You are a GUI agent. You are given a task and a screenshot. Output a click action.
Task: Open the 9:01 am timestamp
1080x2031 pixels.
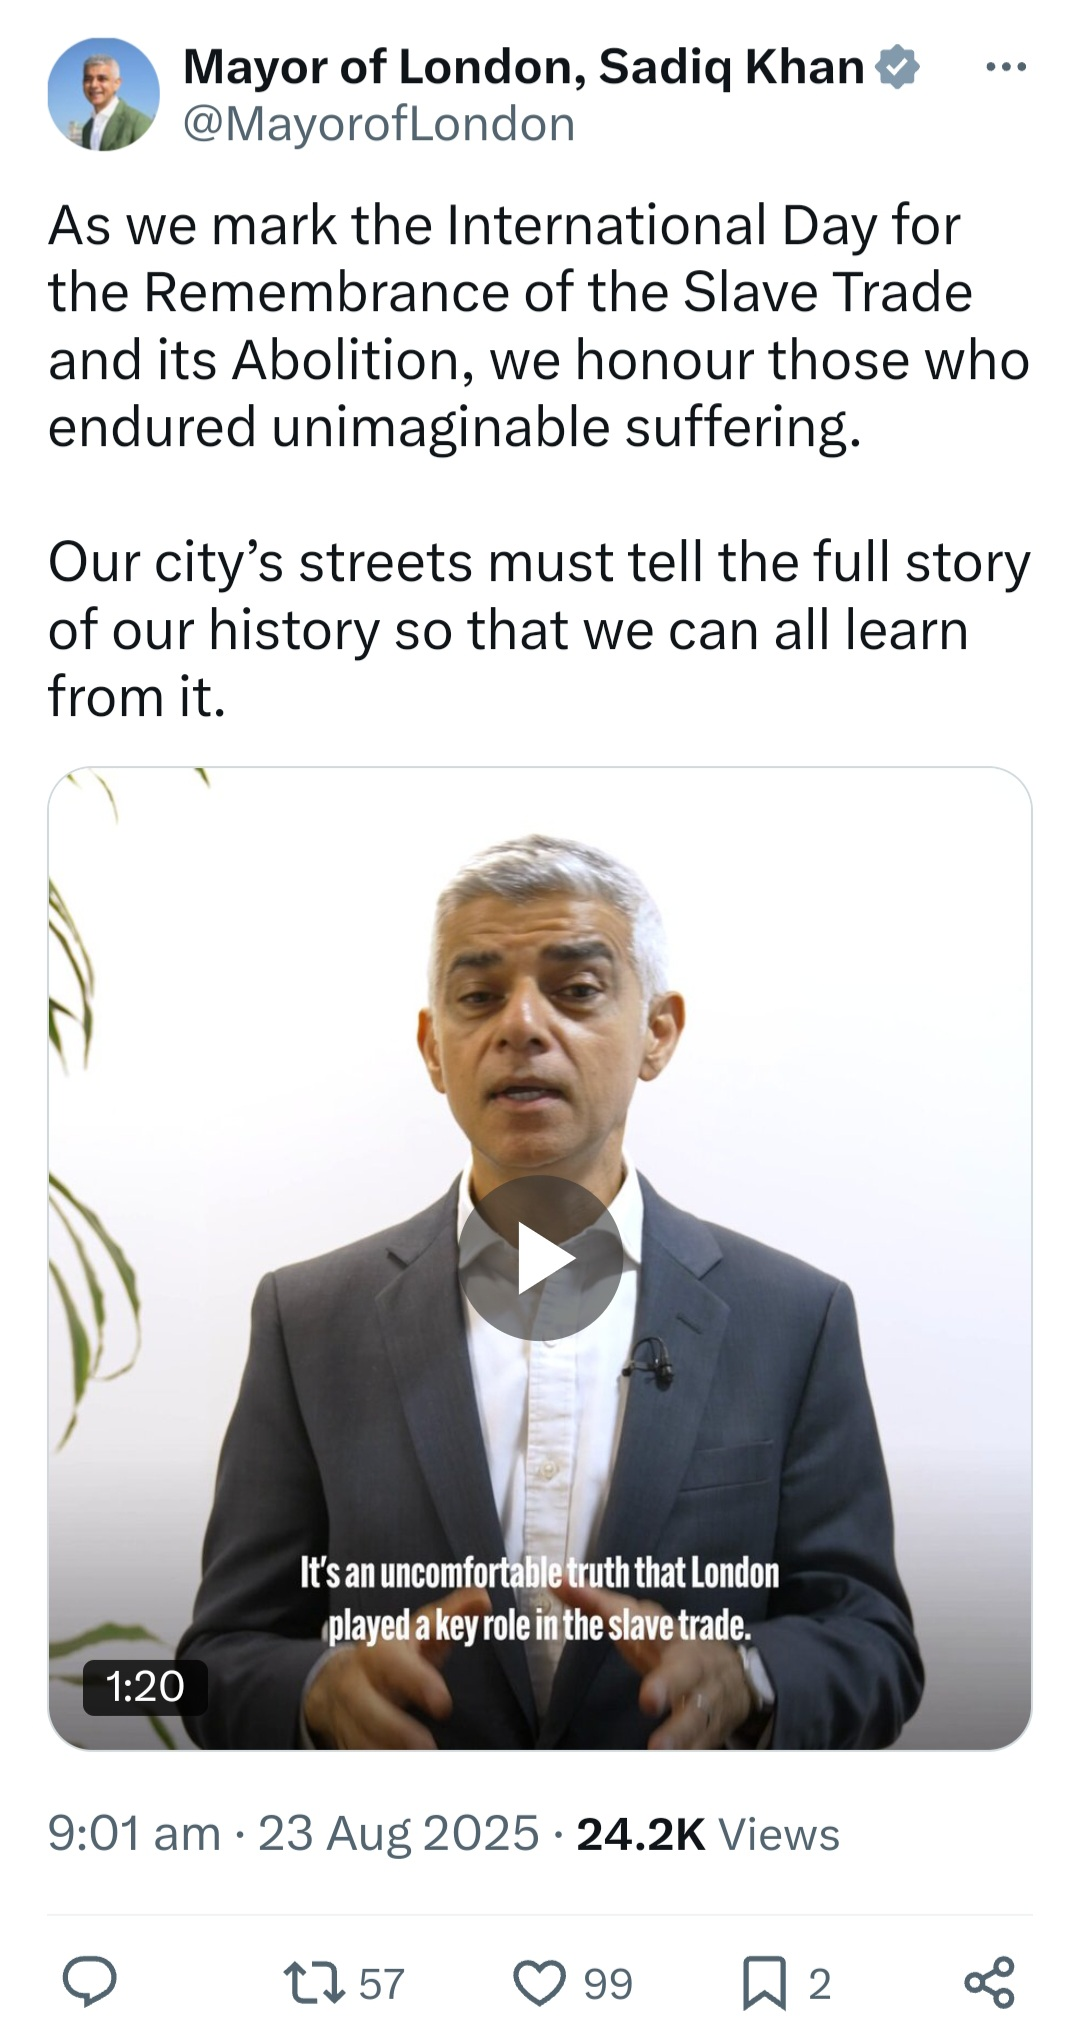tap(134, 1834)
